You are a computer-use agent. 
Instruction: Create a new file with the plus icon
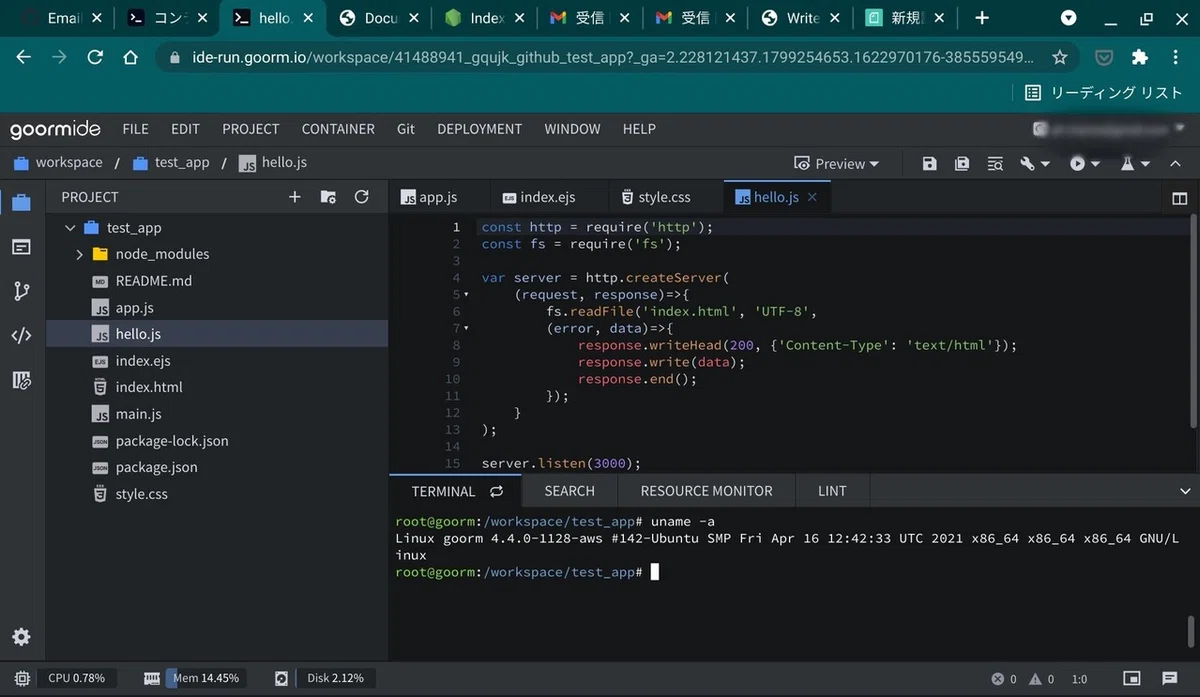295,197
